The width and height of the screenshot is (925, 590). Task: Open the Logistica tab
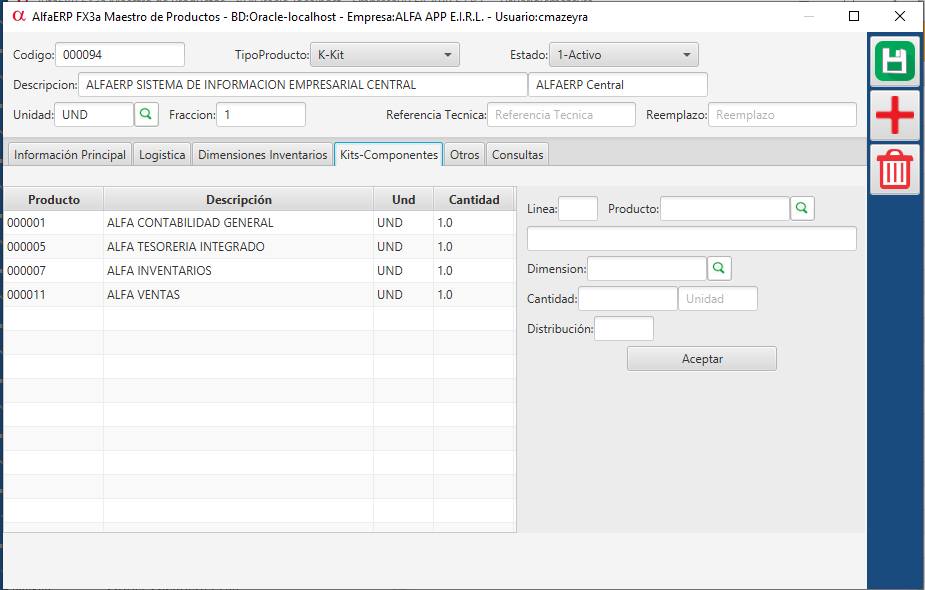coord(162,155)
